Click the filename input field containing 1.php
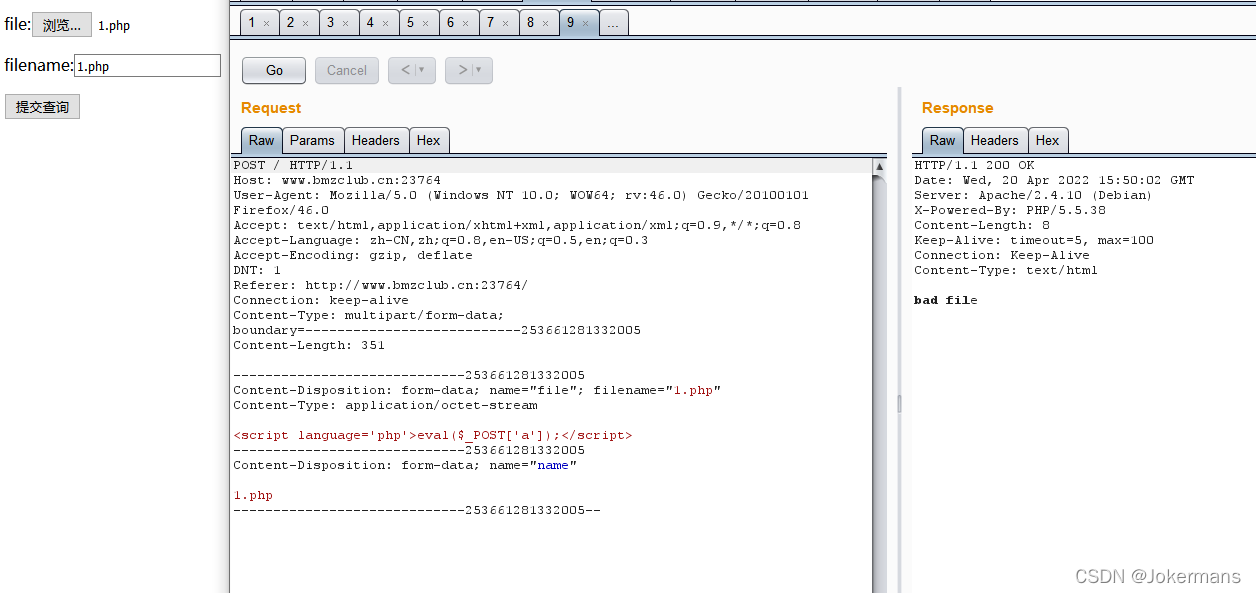 pos(148,66)
